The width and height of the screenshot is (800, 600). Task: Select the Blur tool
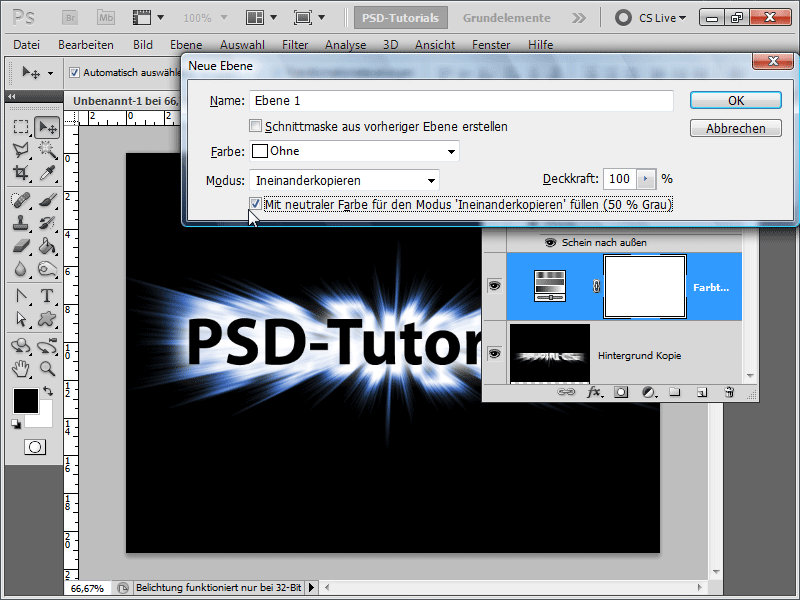[x=21, y=269]
